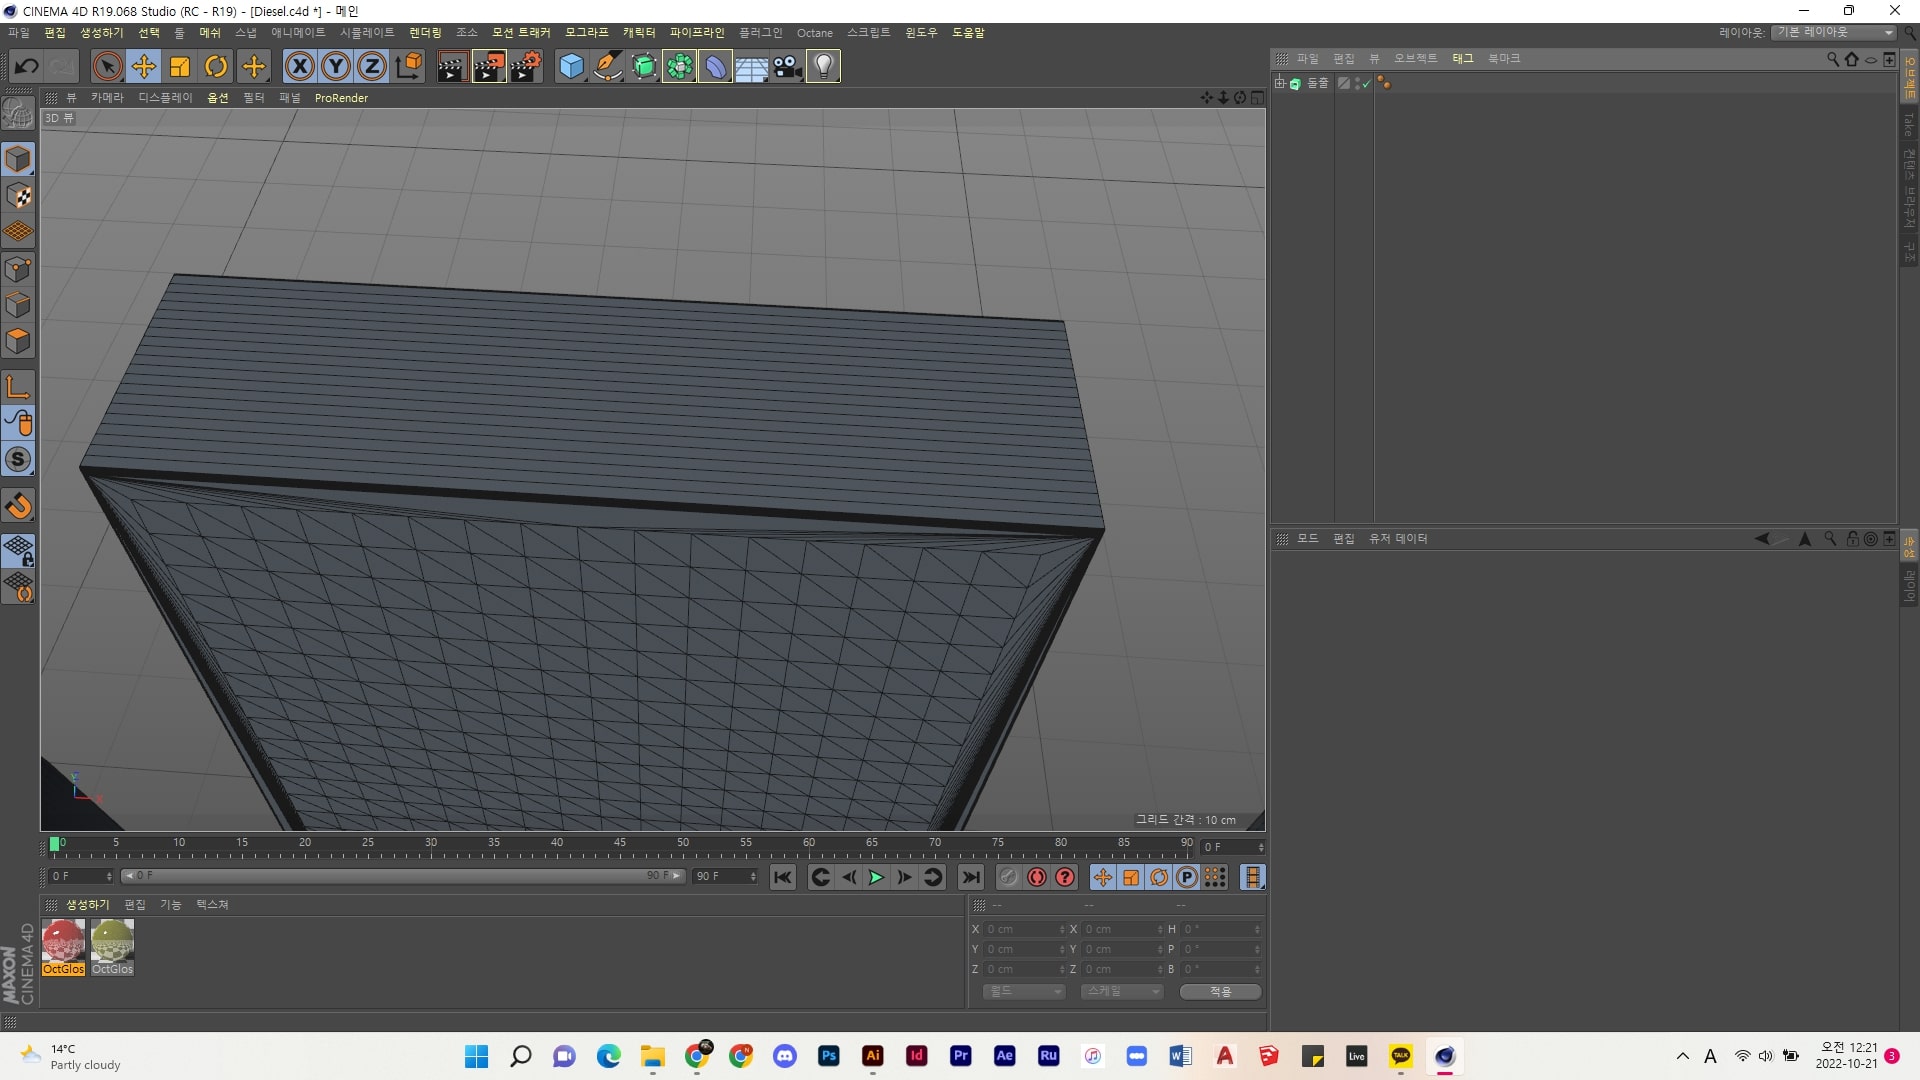Open Edit Render Settings gear clapperboard
Screen dimensions: 1920x1080
tap(526, 67)
